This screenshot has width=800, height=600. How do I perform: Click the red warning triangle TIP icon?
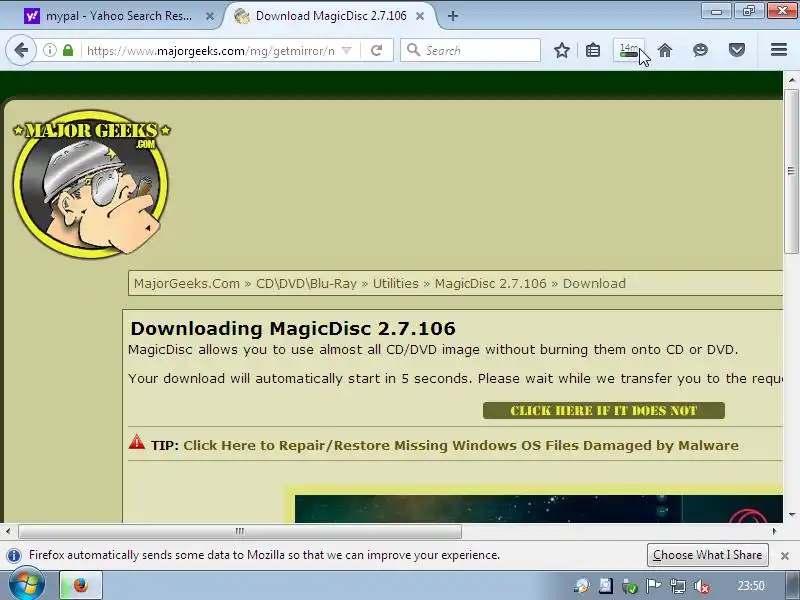[x=137, y=442]
